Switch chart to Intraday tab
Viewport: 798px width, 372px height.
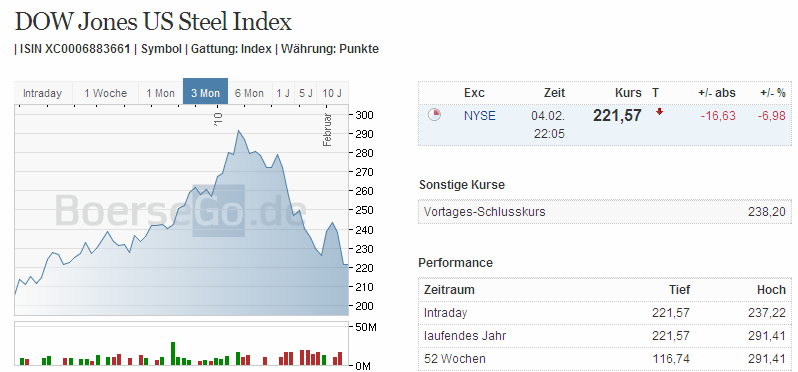click(x=43, y=94)
